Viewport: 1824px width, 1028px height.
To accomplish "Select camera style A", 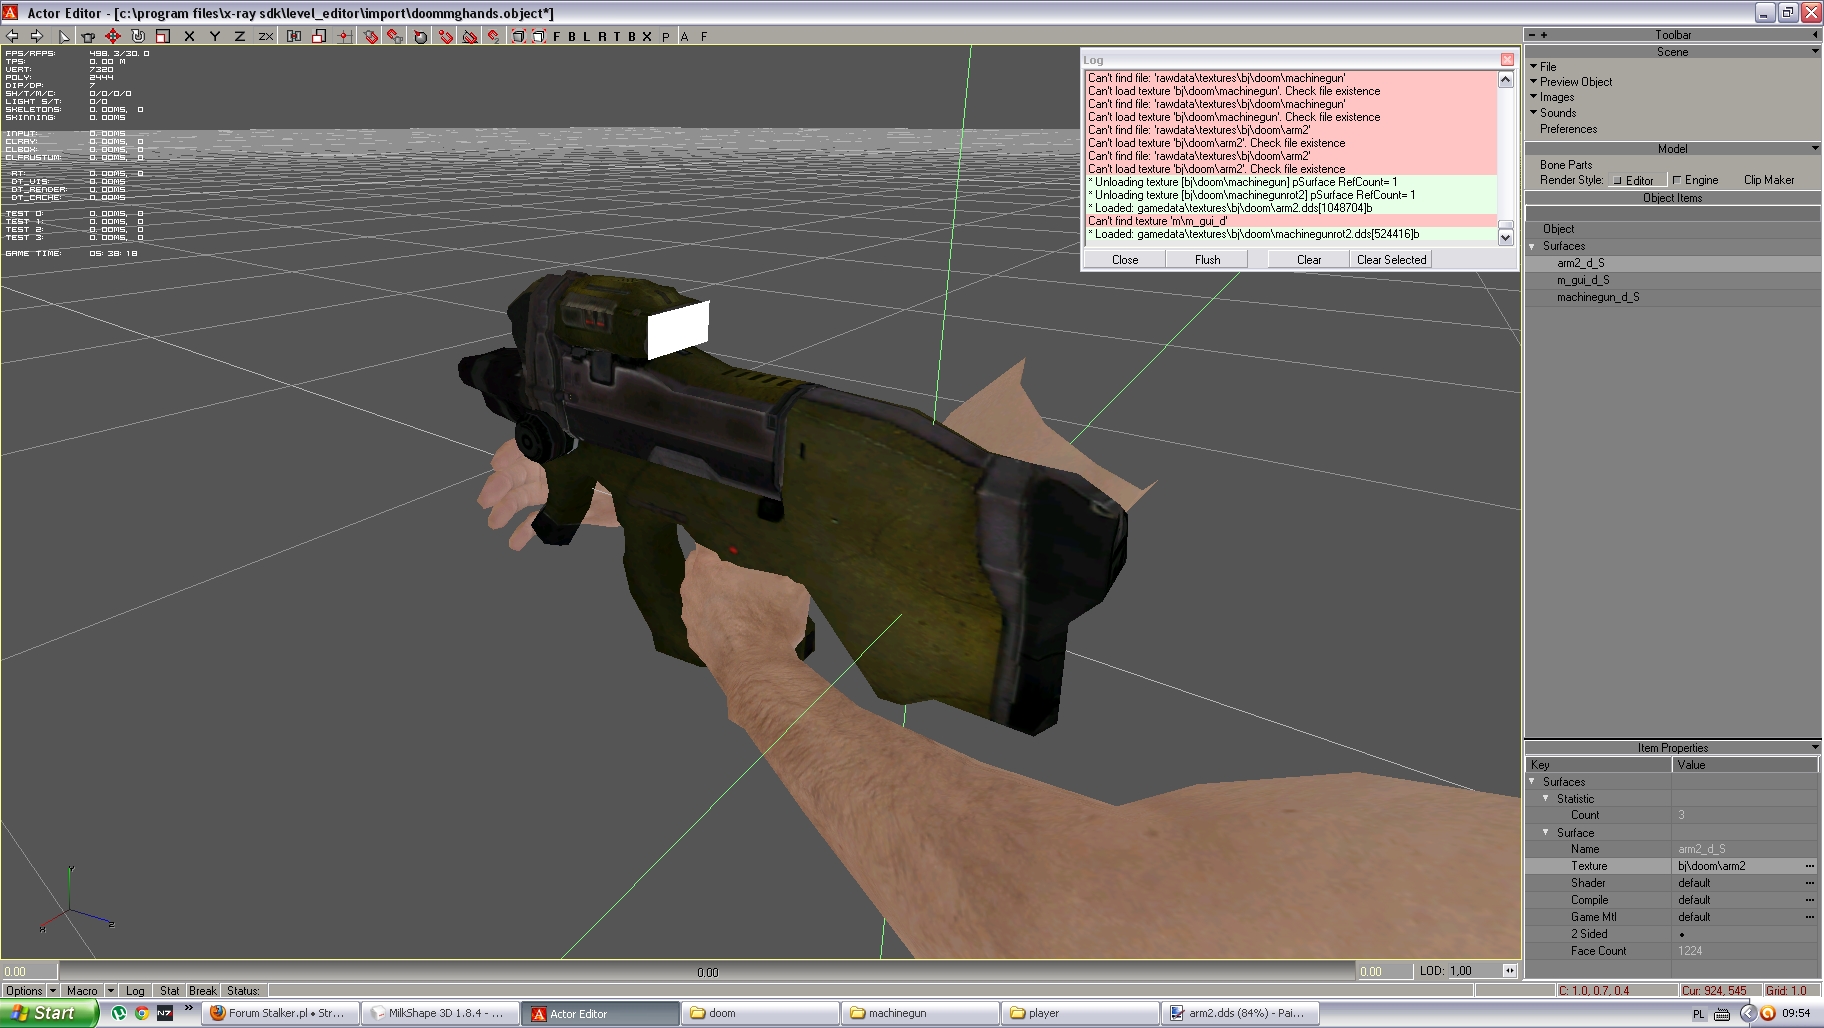I will pos(685,36).
